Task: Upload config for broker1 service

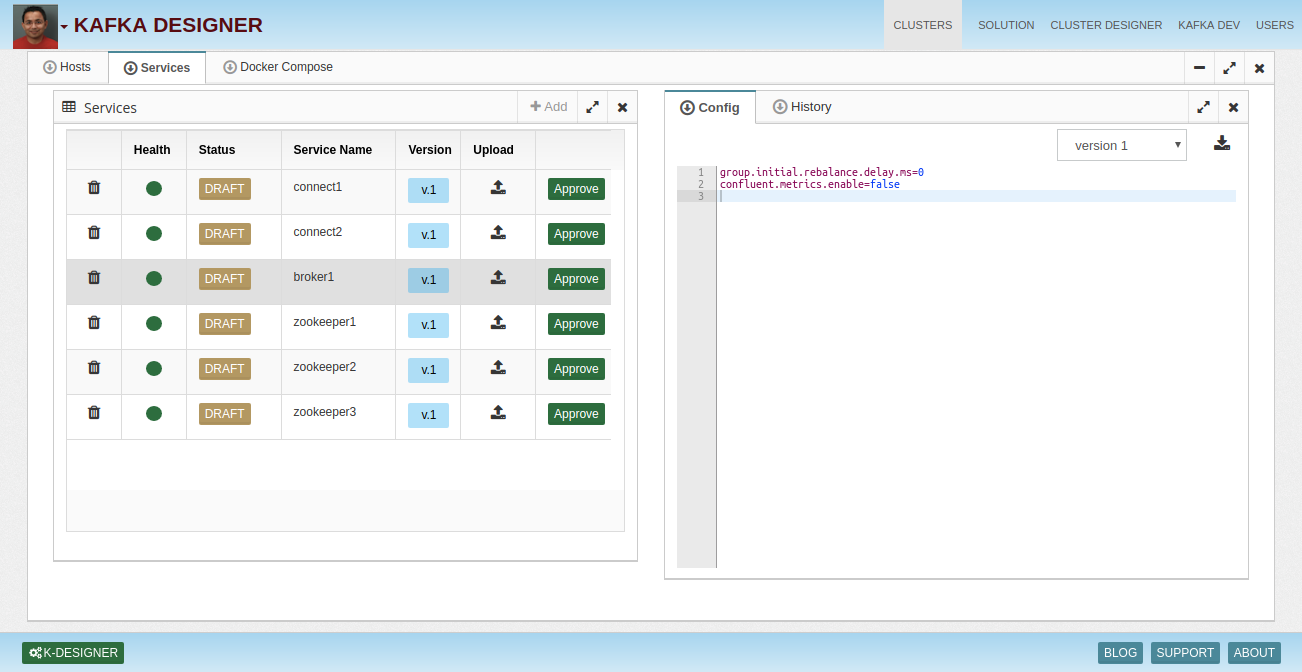Action: [498, 278]
